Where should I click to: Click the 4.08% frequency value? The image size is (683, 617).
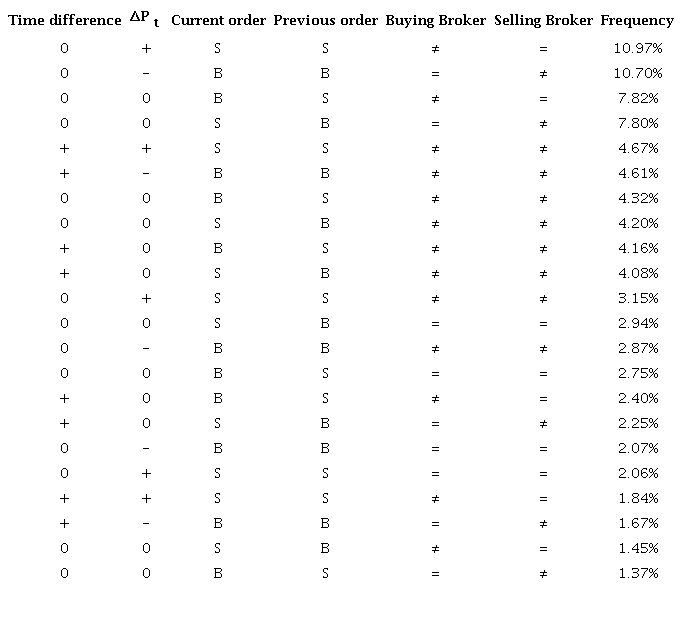click(x=637, y=273)
